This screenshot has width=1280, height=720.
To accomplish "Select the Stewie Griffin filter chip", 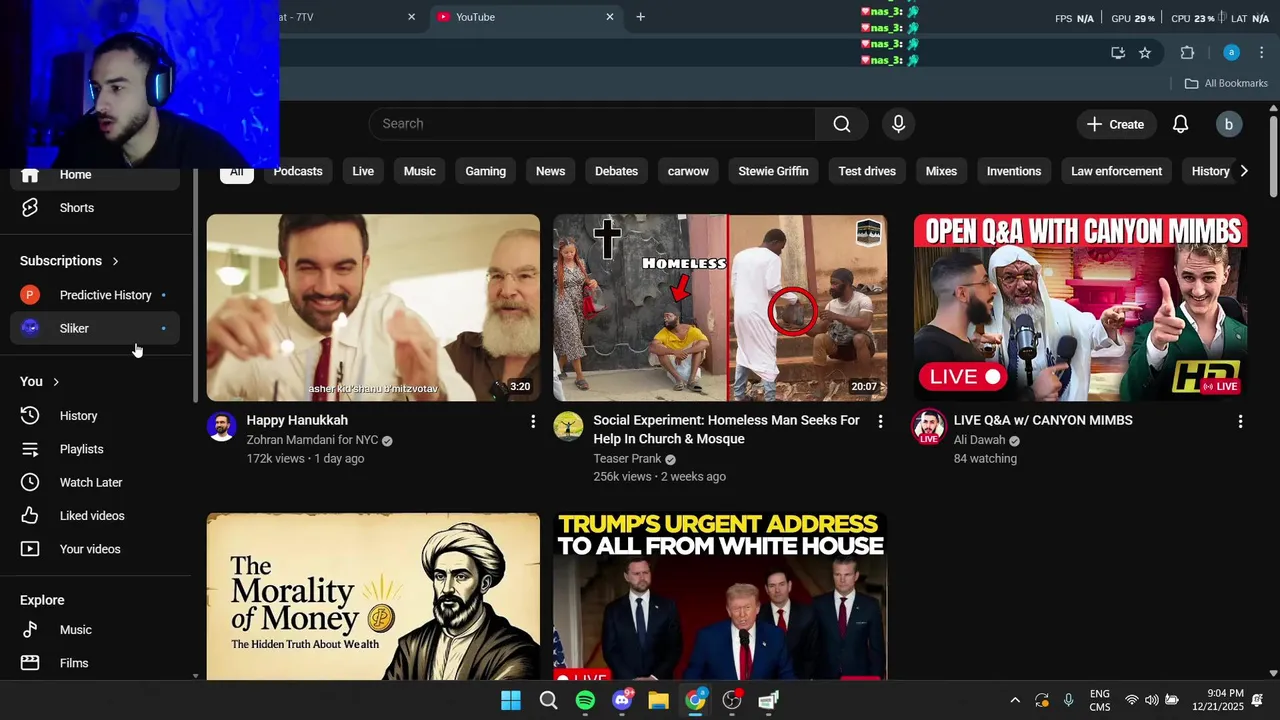I will pyautogui.click(x=773, y=171).
